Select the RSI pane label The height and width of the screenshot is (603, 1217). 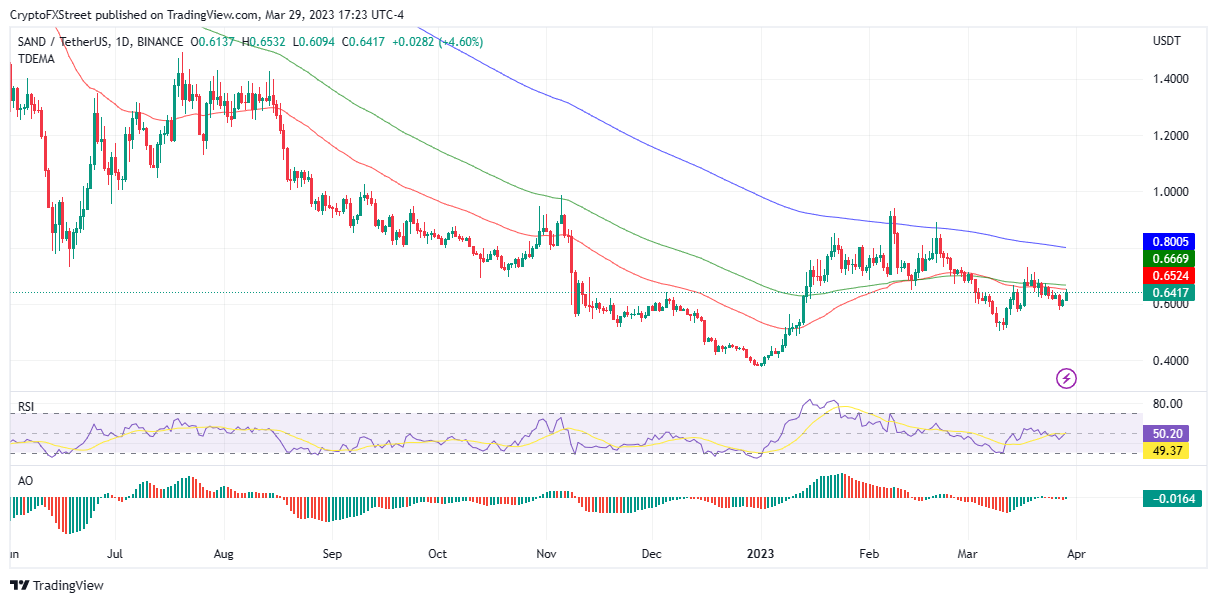click(26, 407)
